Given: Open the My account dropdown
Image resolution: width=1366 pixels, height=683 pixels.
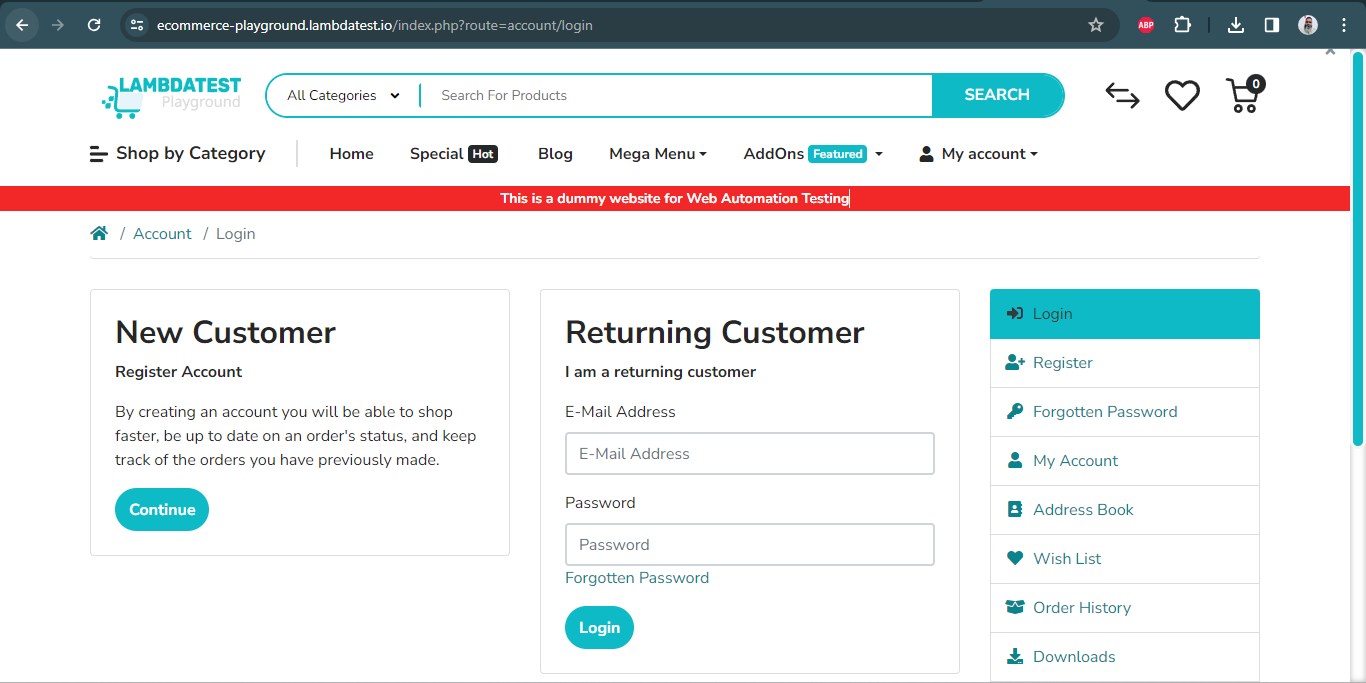Looking at the screenshot, I should tap(977, 153).
